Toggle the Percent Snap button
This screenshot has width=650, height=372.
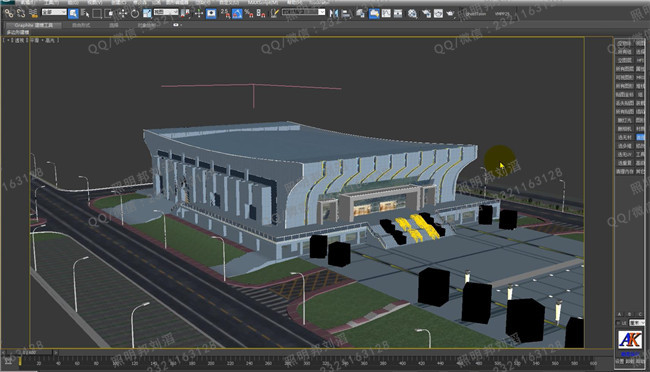coord(249,13)
